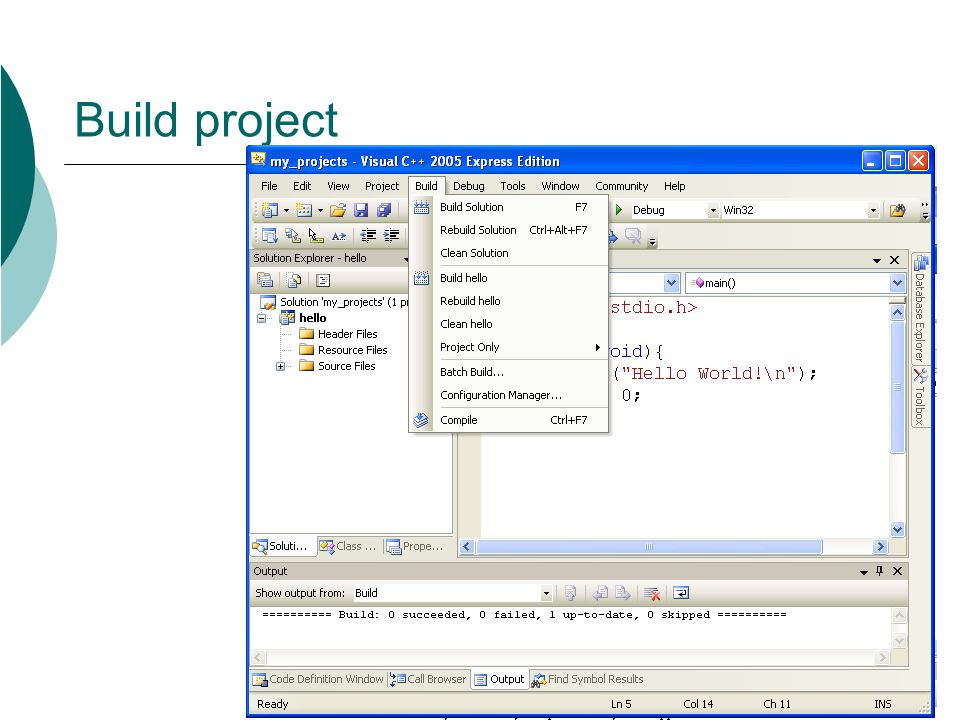Click Find Message in Code icon in Output
The height and width of the screenshot is (720, 960).
click(571, 593)
